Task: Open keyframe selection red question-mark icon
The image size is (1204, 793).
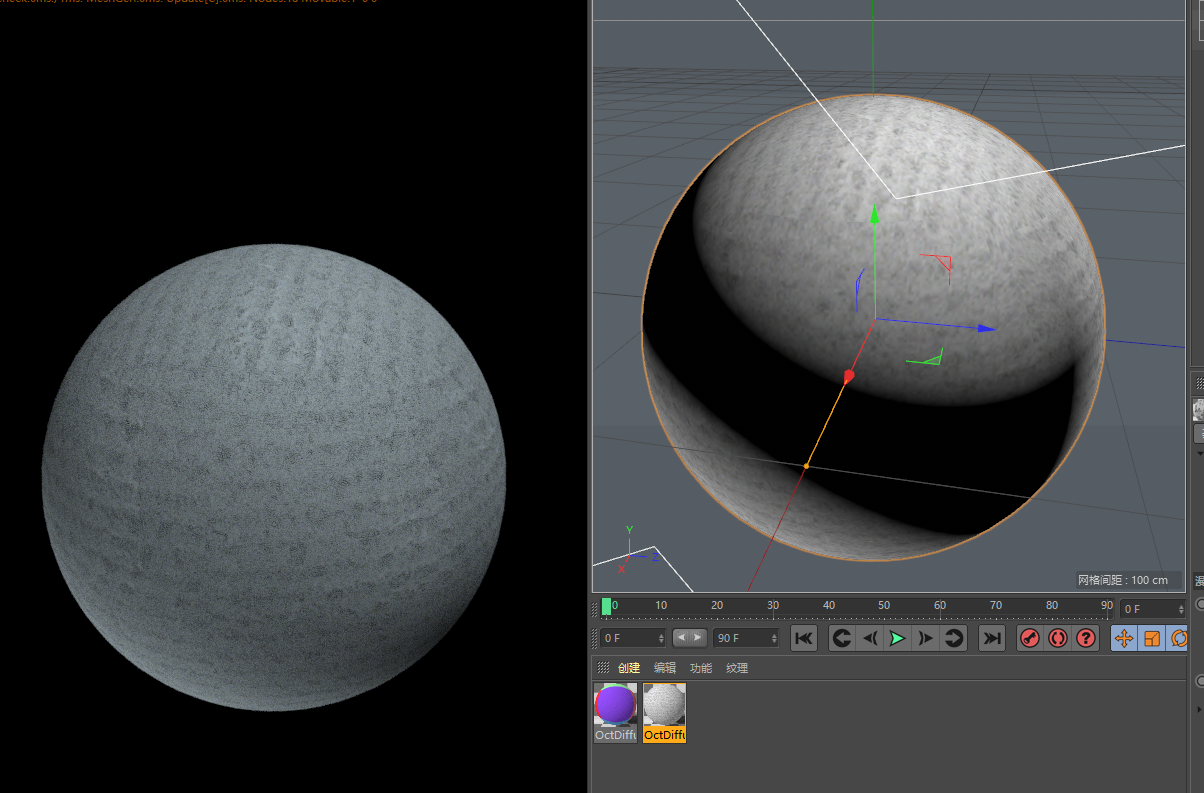Action: click(1086, 638)
